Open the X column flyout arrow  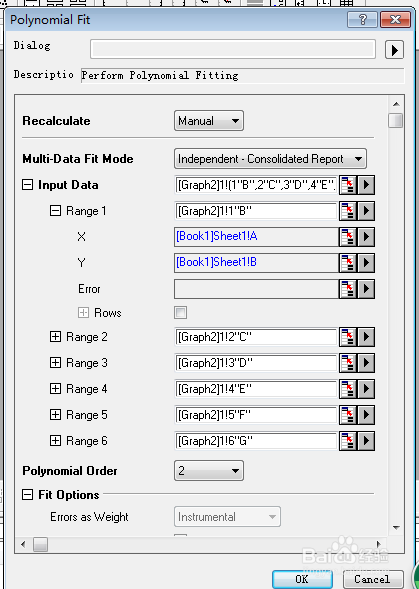[366, 237]
